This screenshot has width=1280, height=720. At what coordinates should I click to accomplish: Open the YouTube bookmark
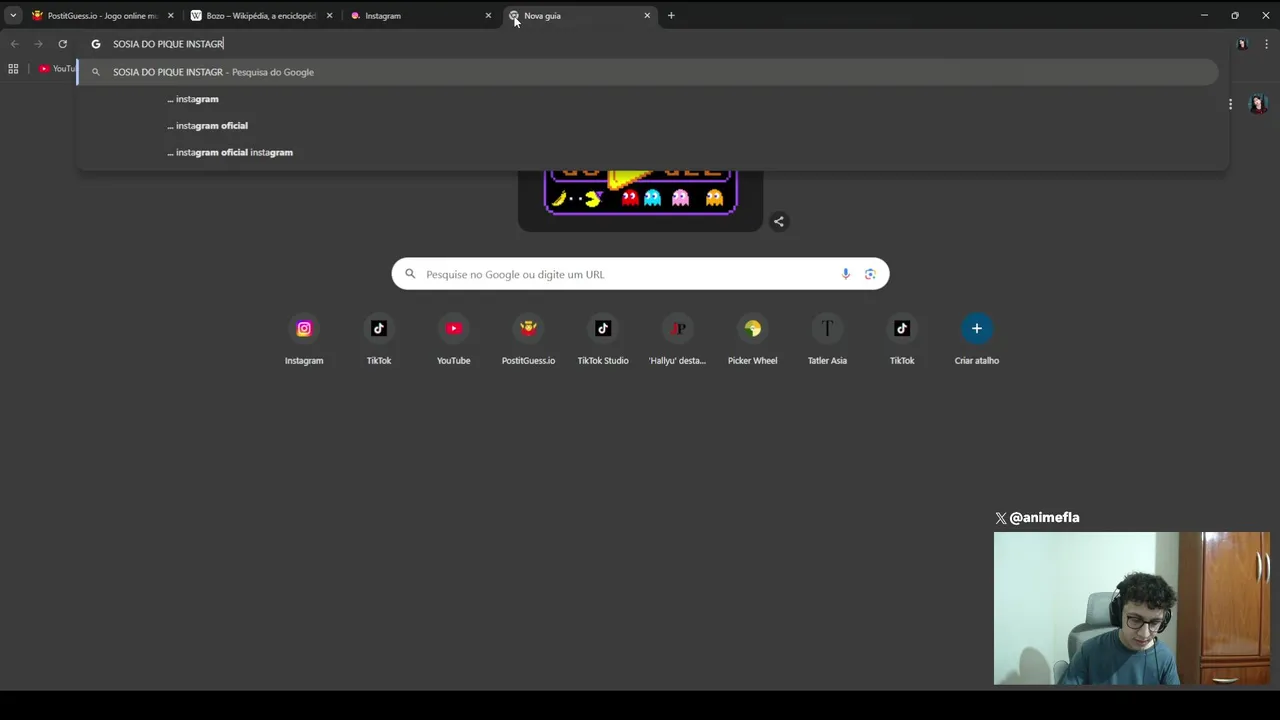(x=57, y=69)
